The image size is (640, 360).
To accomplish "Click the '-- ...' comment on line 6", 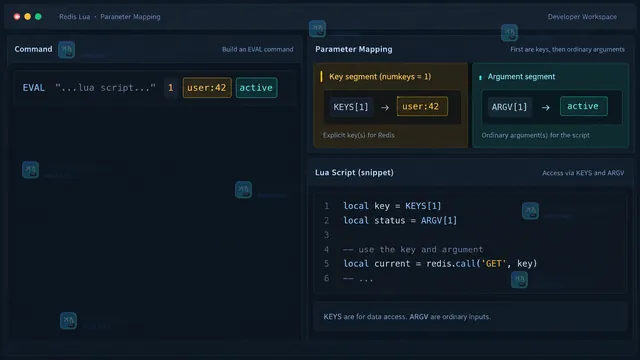I will pos(358,279).
